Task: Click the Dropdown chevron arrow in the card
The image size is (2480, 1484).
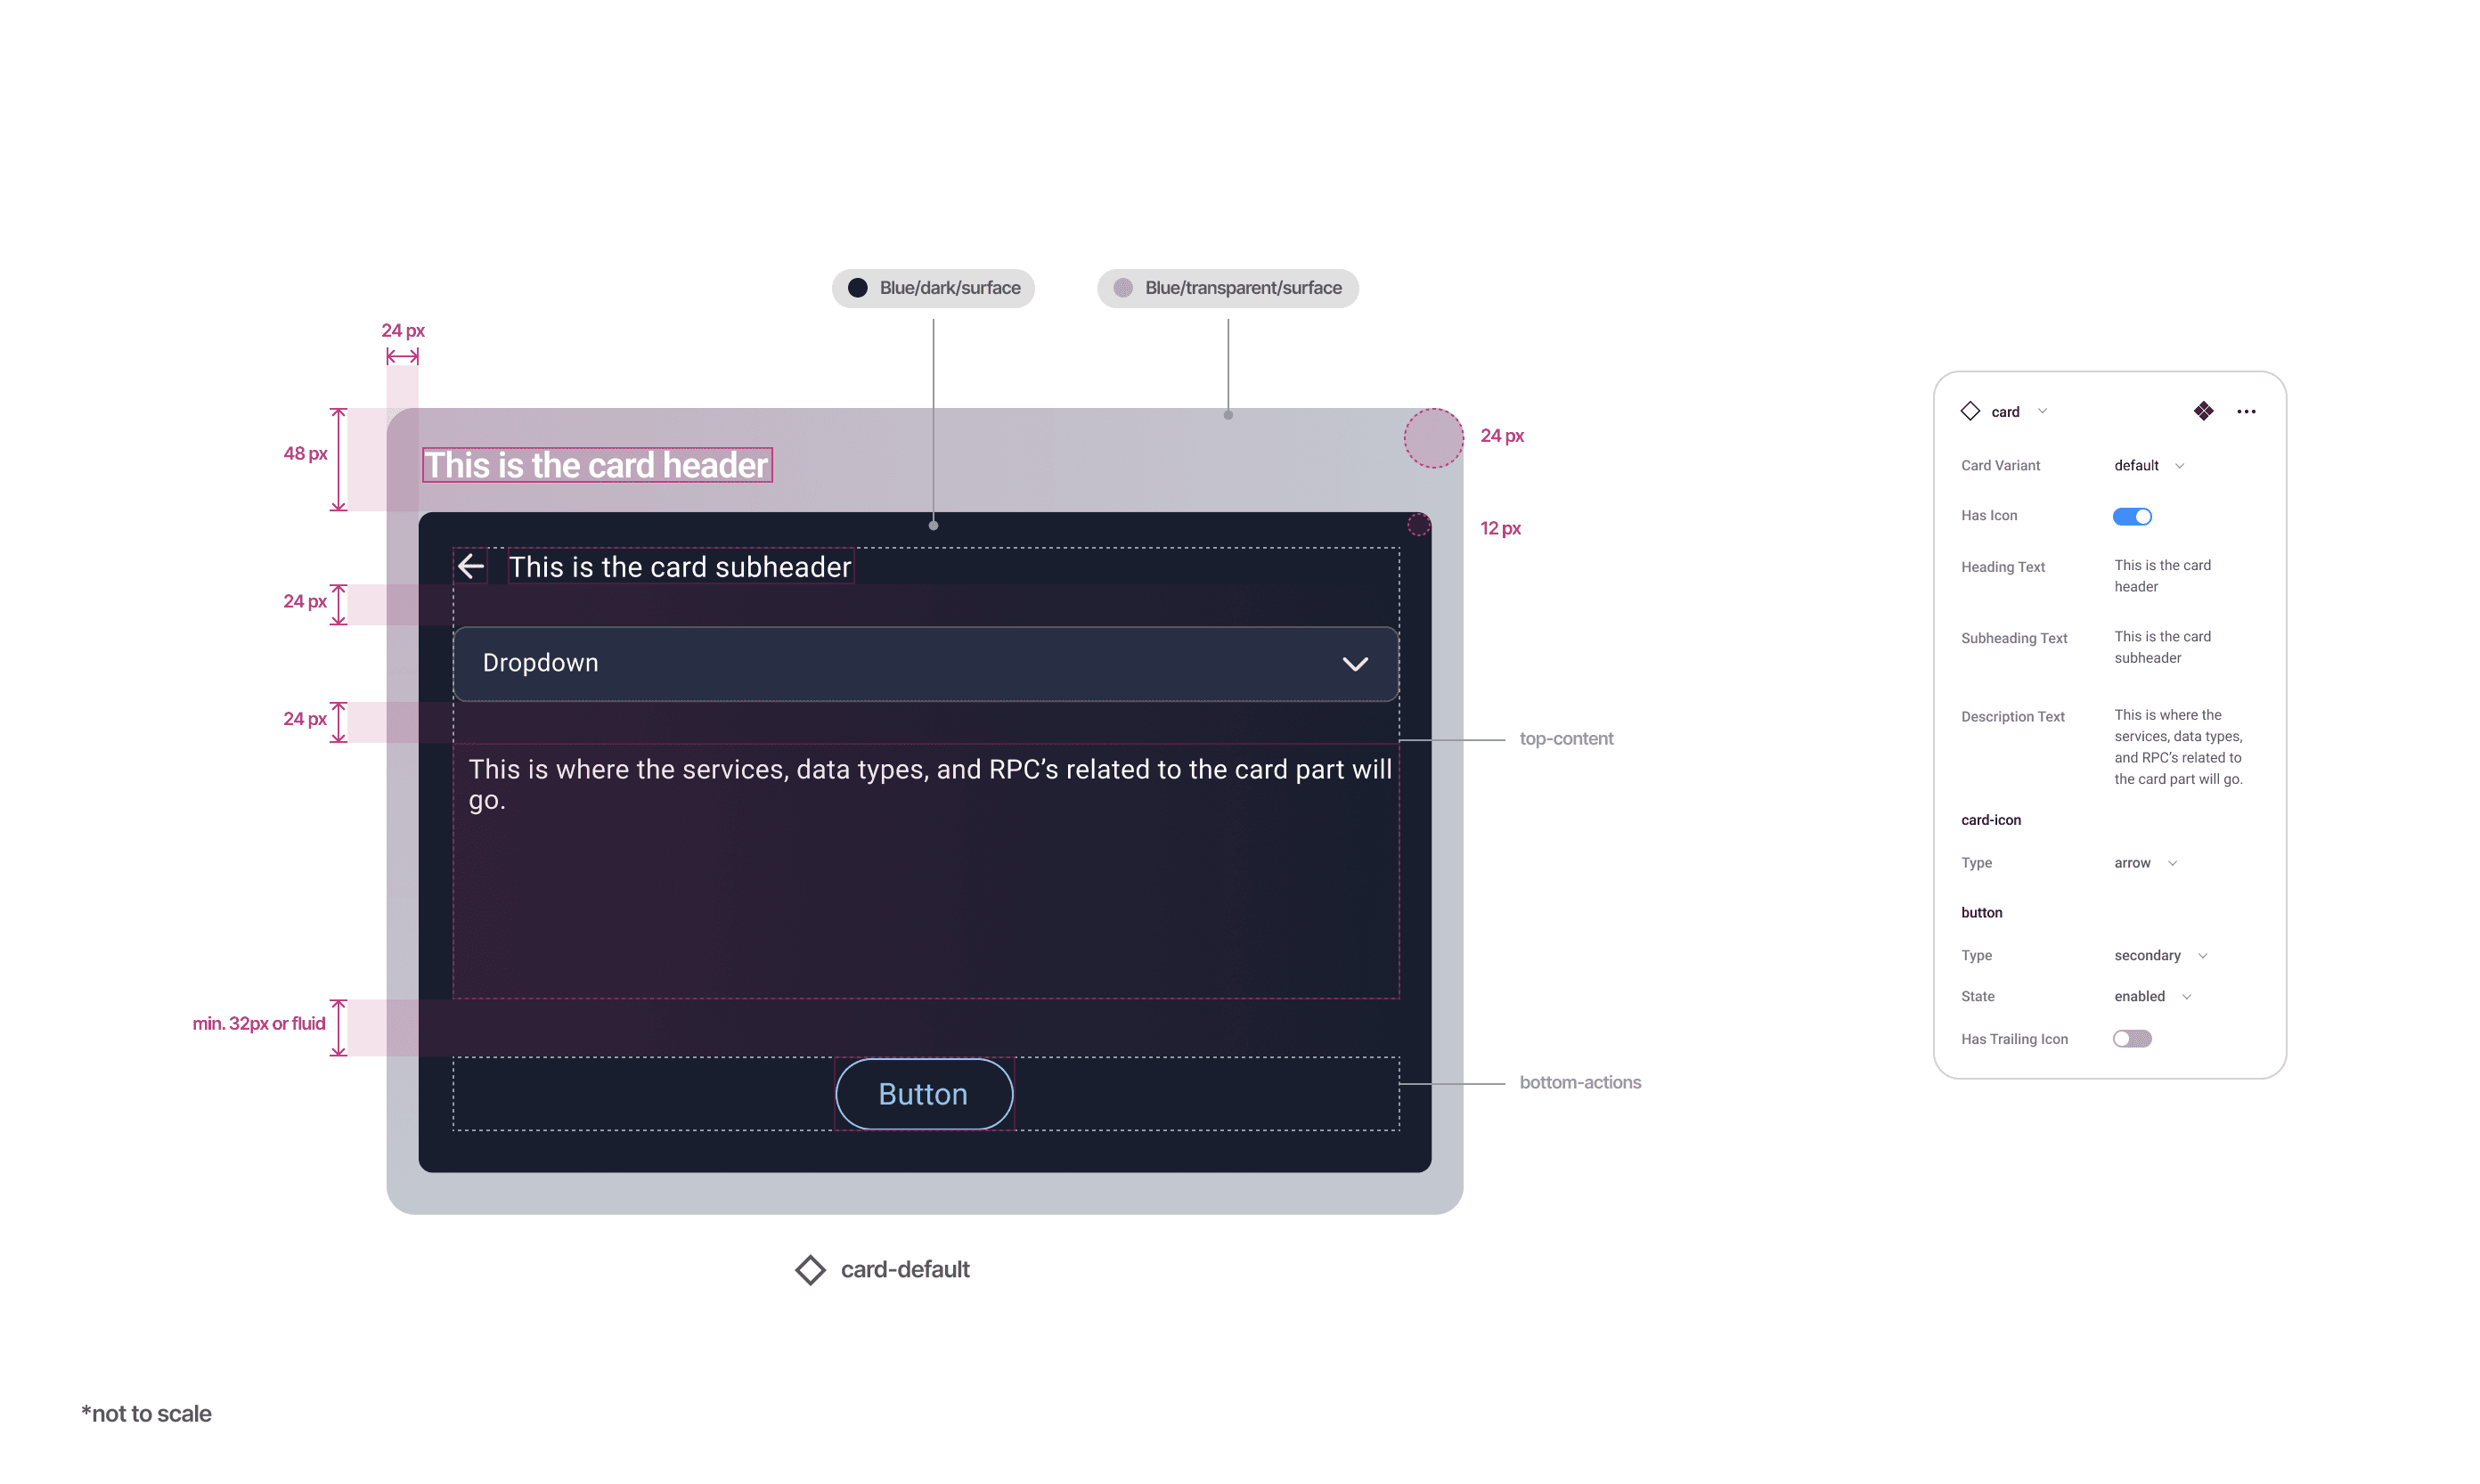Action: pyautogui.click(x=1354, y=664)
